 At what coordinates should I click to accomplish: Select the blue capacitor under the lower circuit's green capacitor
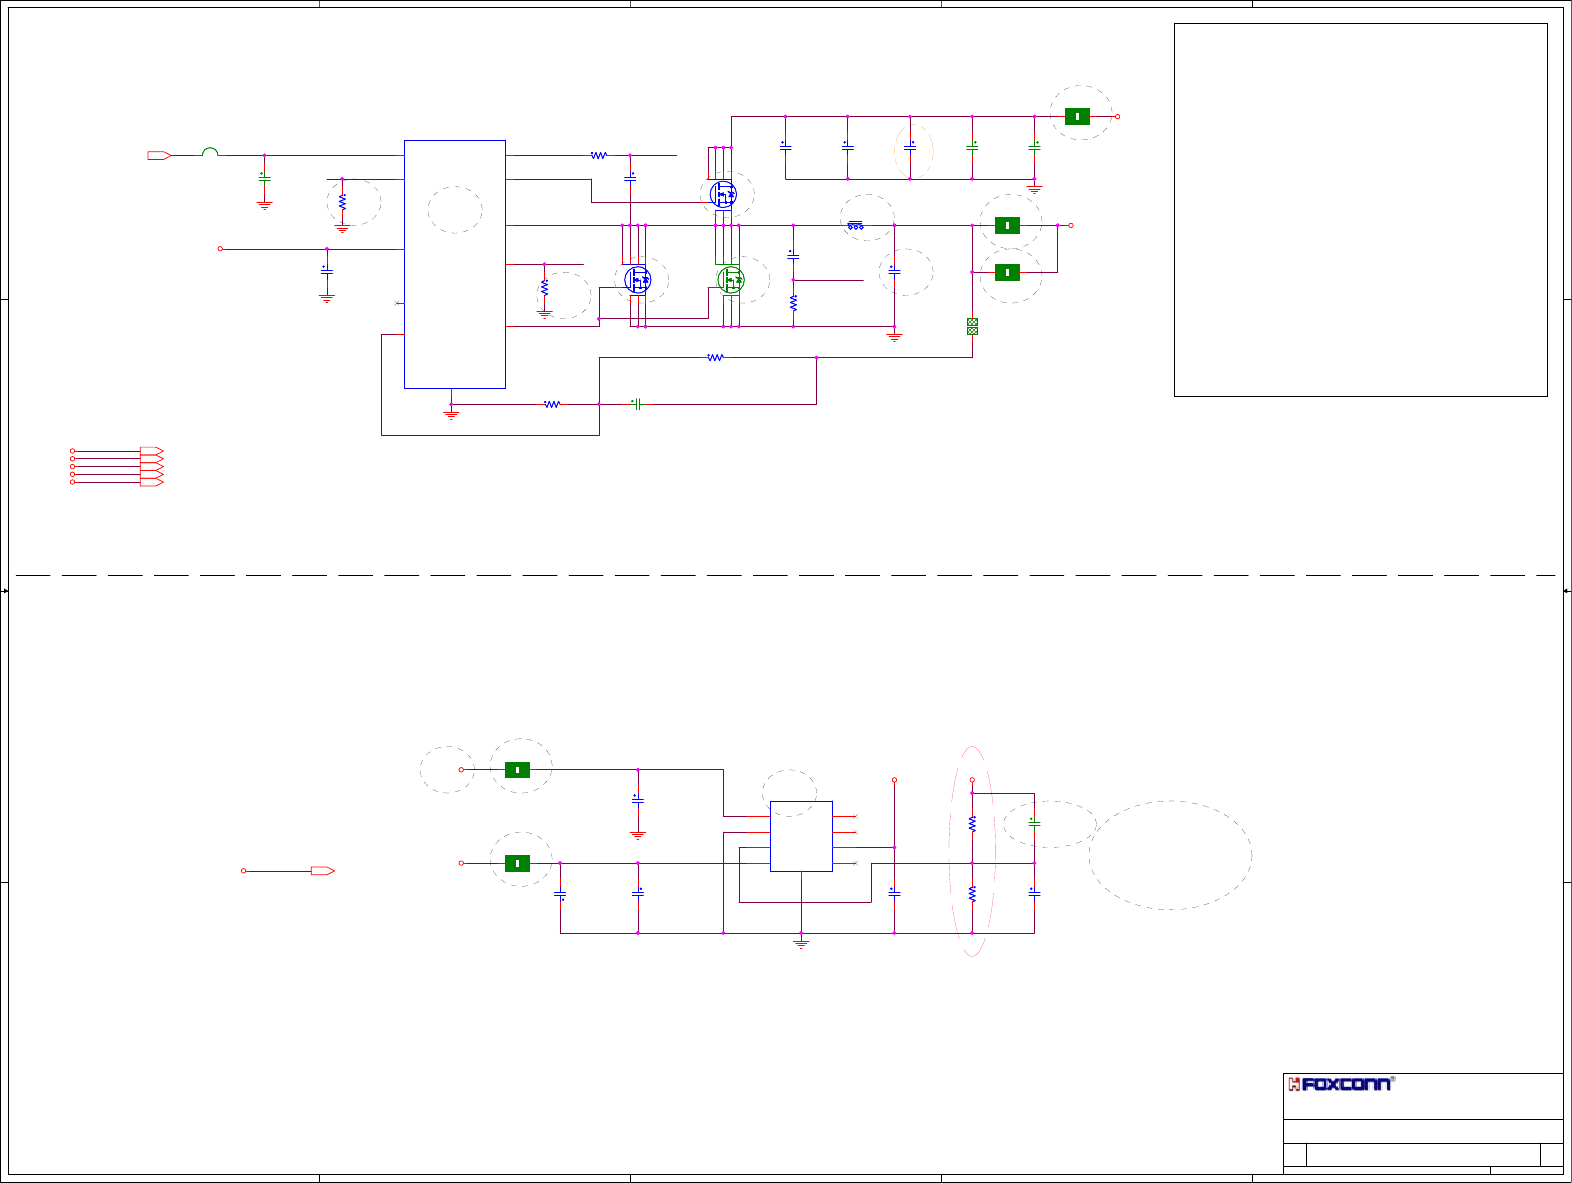click(x=1034, y=892)
